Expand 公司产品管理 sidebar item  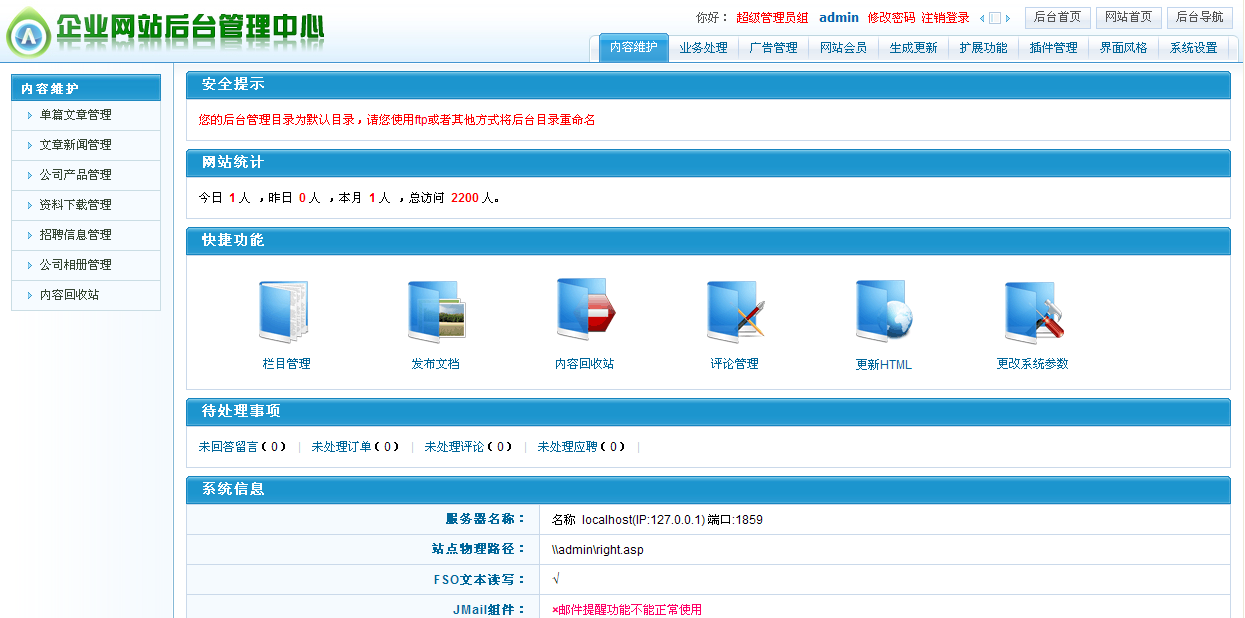coord(75,175)
